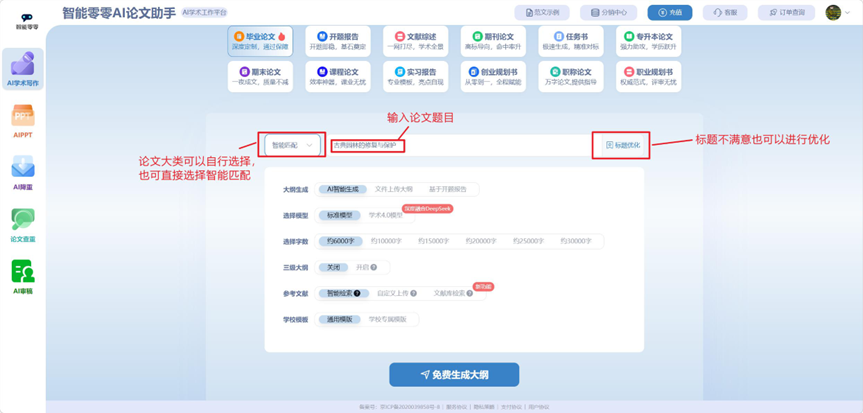Select AI智能生成 for 大纲生成
The width and height of the screenshot is (863, 413).
point(342,189)
